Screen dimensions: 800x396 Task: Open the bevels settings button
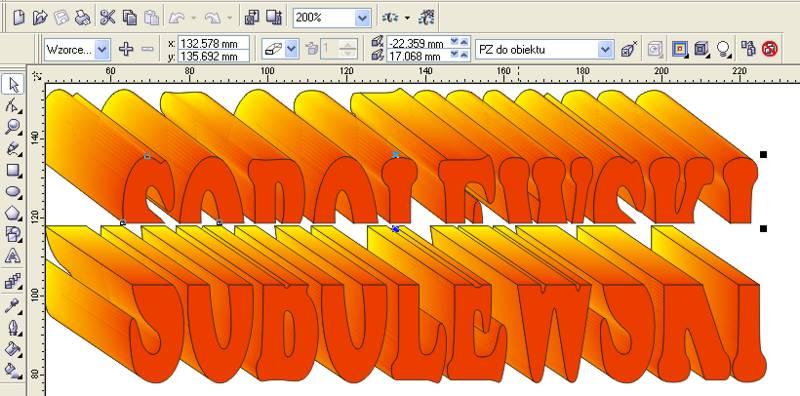(x=702, y=50)
